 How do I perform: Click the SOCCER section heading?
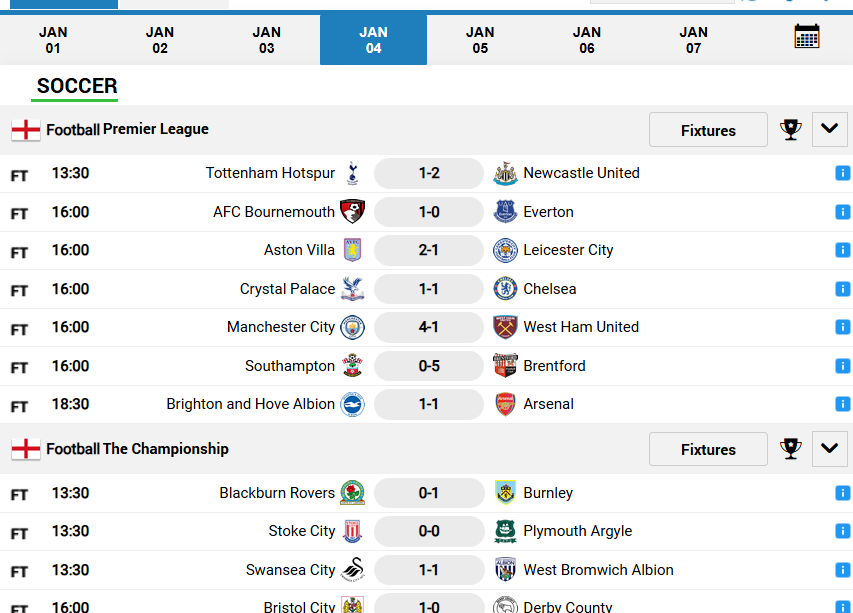(77, 86)
